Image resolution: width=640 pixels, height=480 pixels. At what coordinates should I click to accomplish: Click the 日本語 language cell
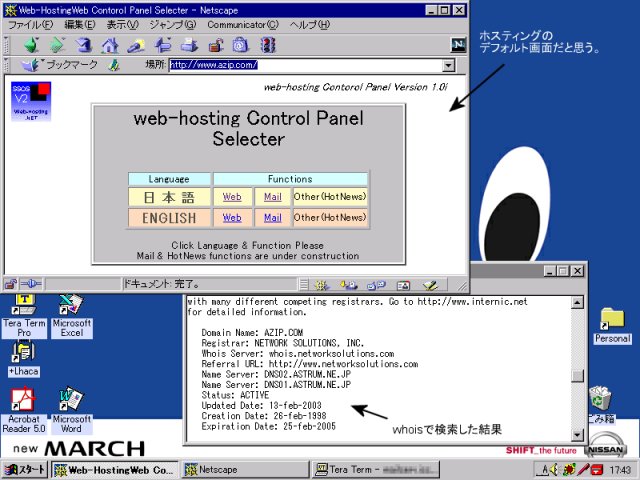169,197
